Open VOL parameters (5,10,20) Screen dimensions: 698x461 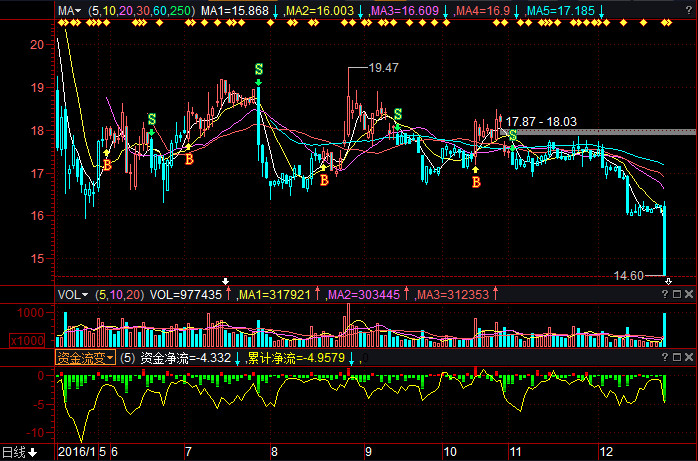[115, 295]
